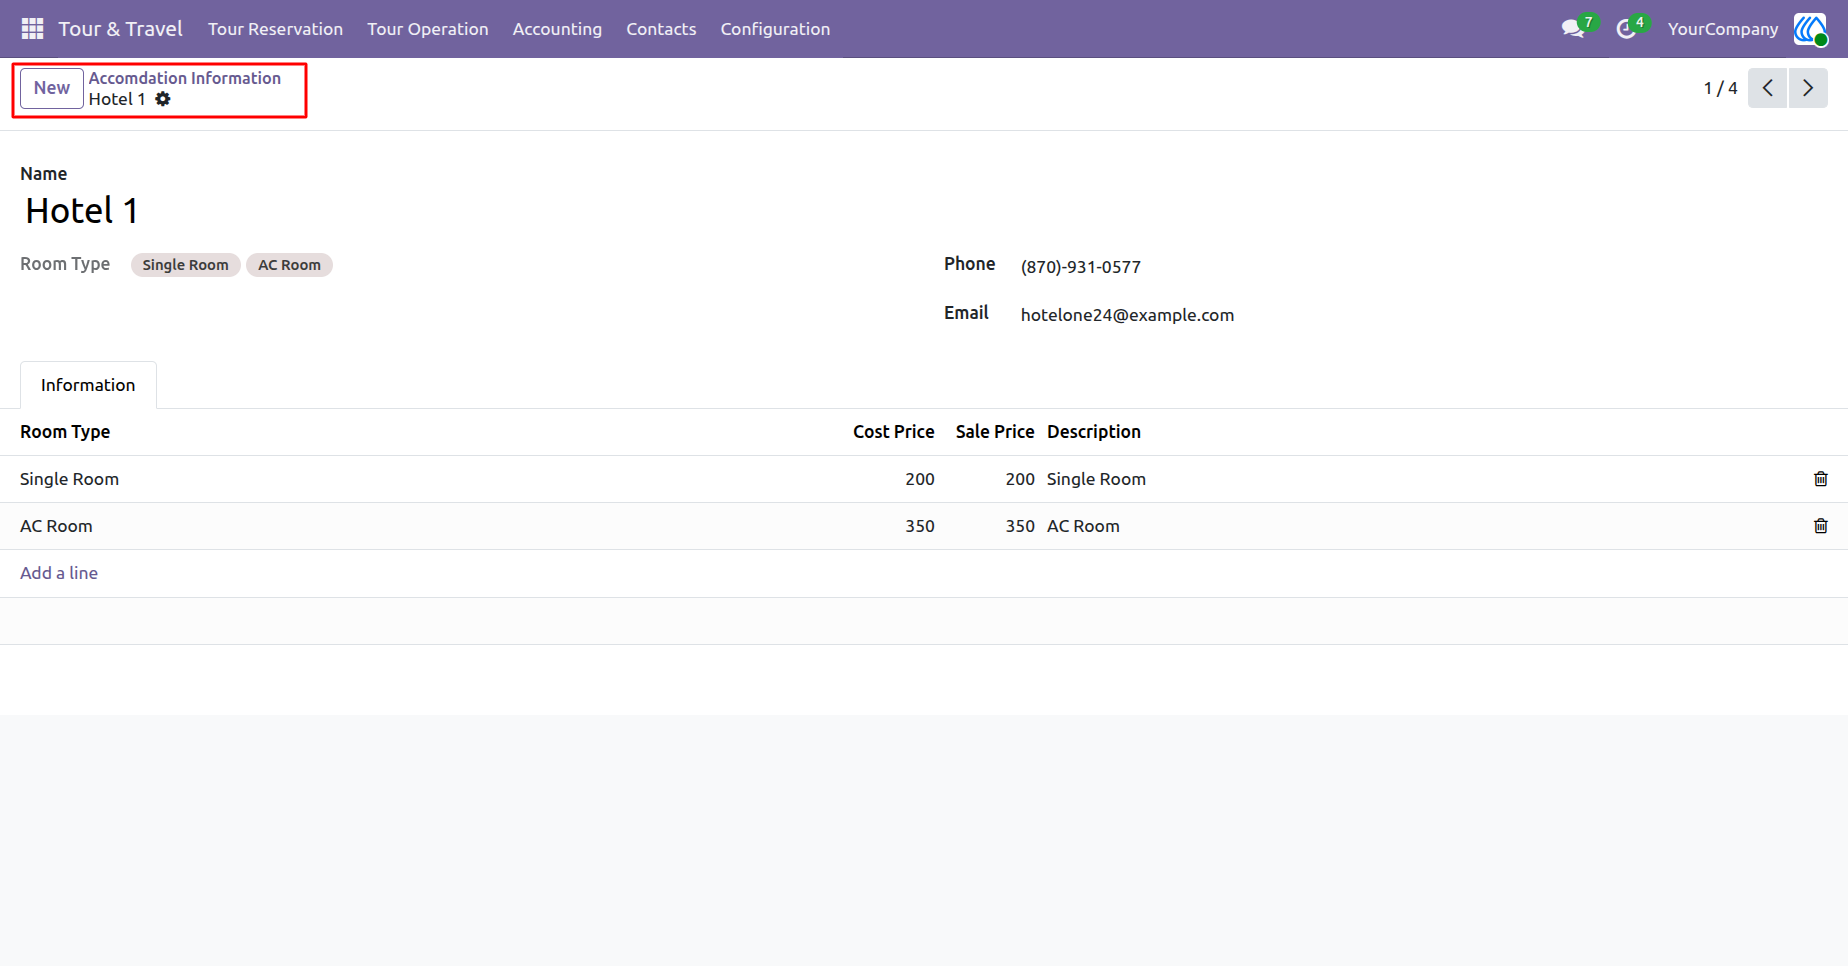Open the apps grid menu icon

(x=32, y=29)
